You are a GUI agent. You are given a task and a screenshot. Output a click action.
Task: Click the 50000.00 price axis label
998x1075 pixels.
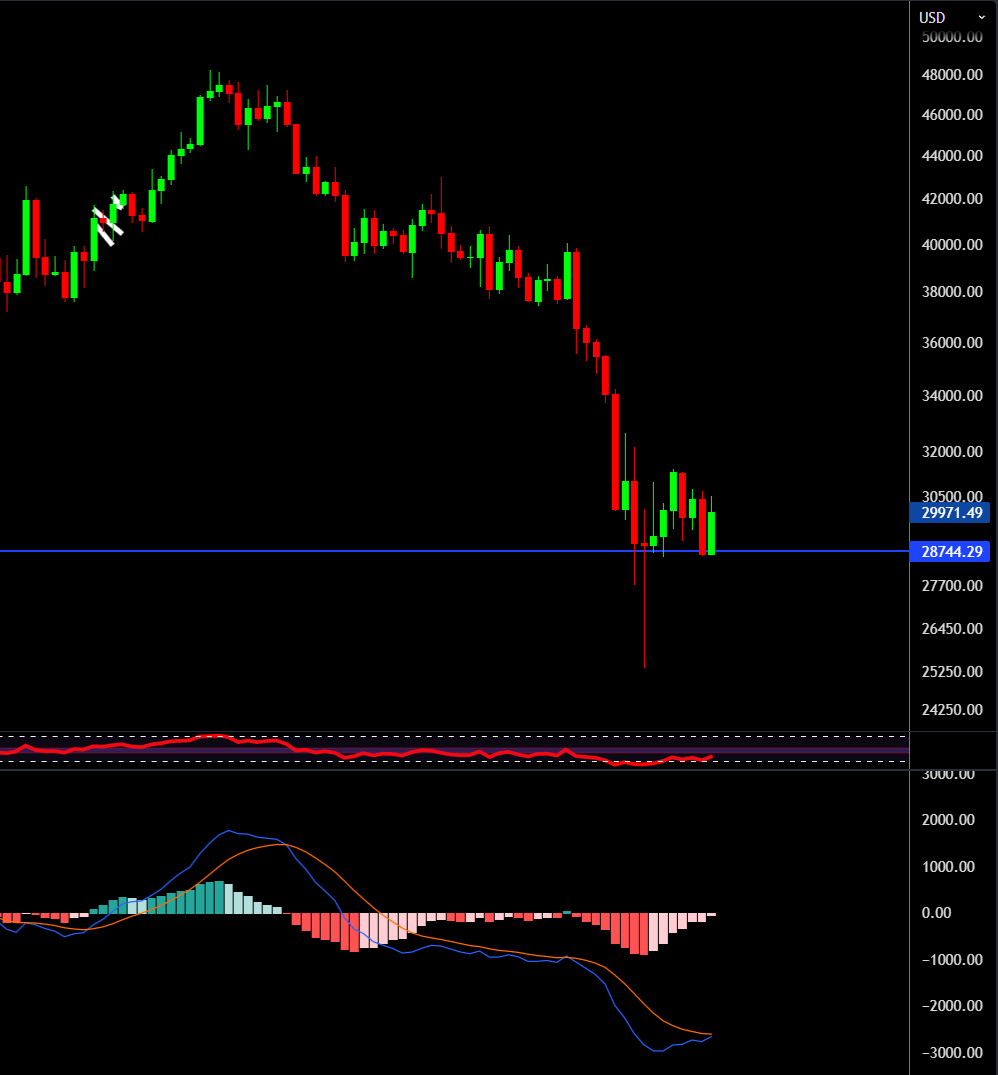click(950, 38)
